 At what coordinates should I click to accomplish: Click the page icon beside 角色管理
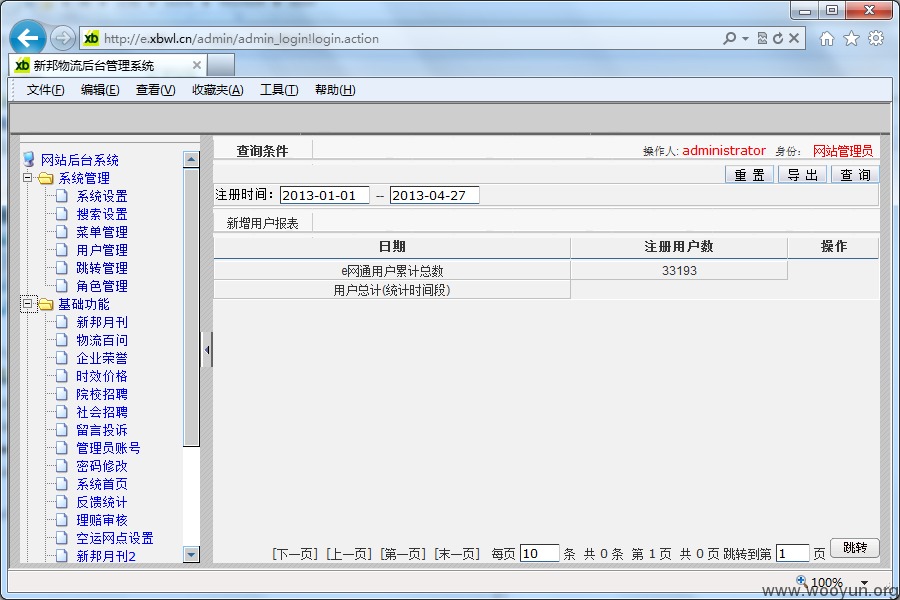62,286
